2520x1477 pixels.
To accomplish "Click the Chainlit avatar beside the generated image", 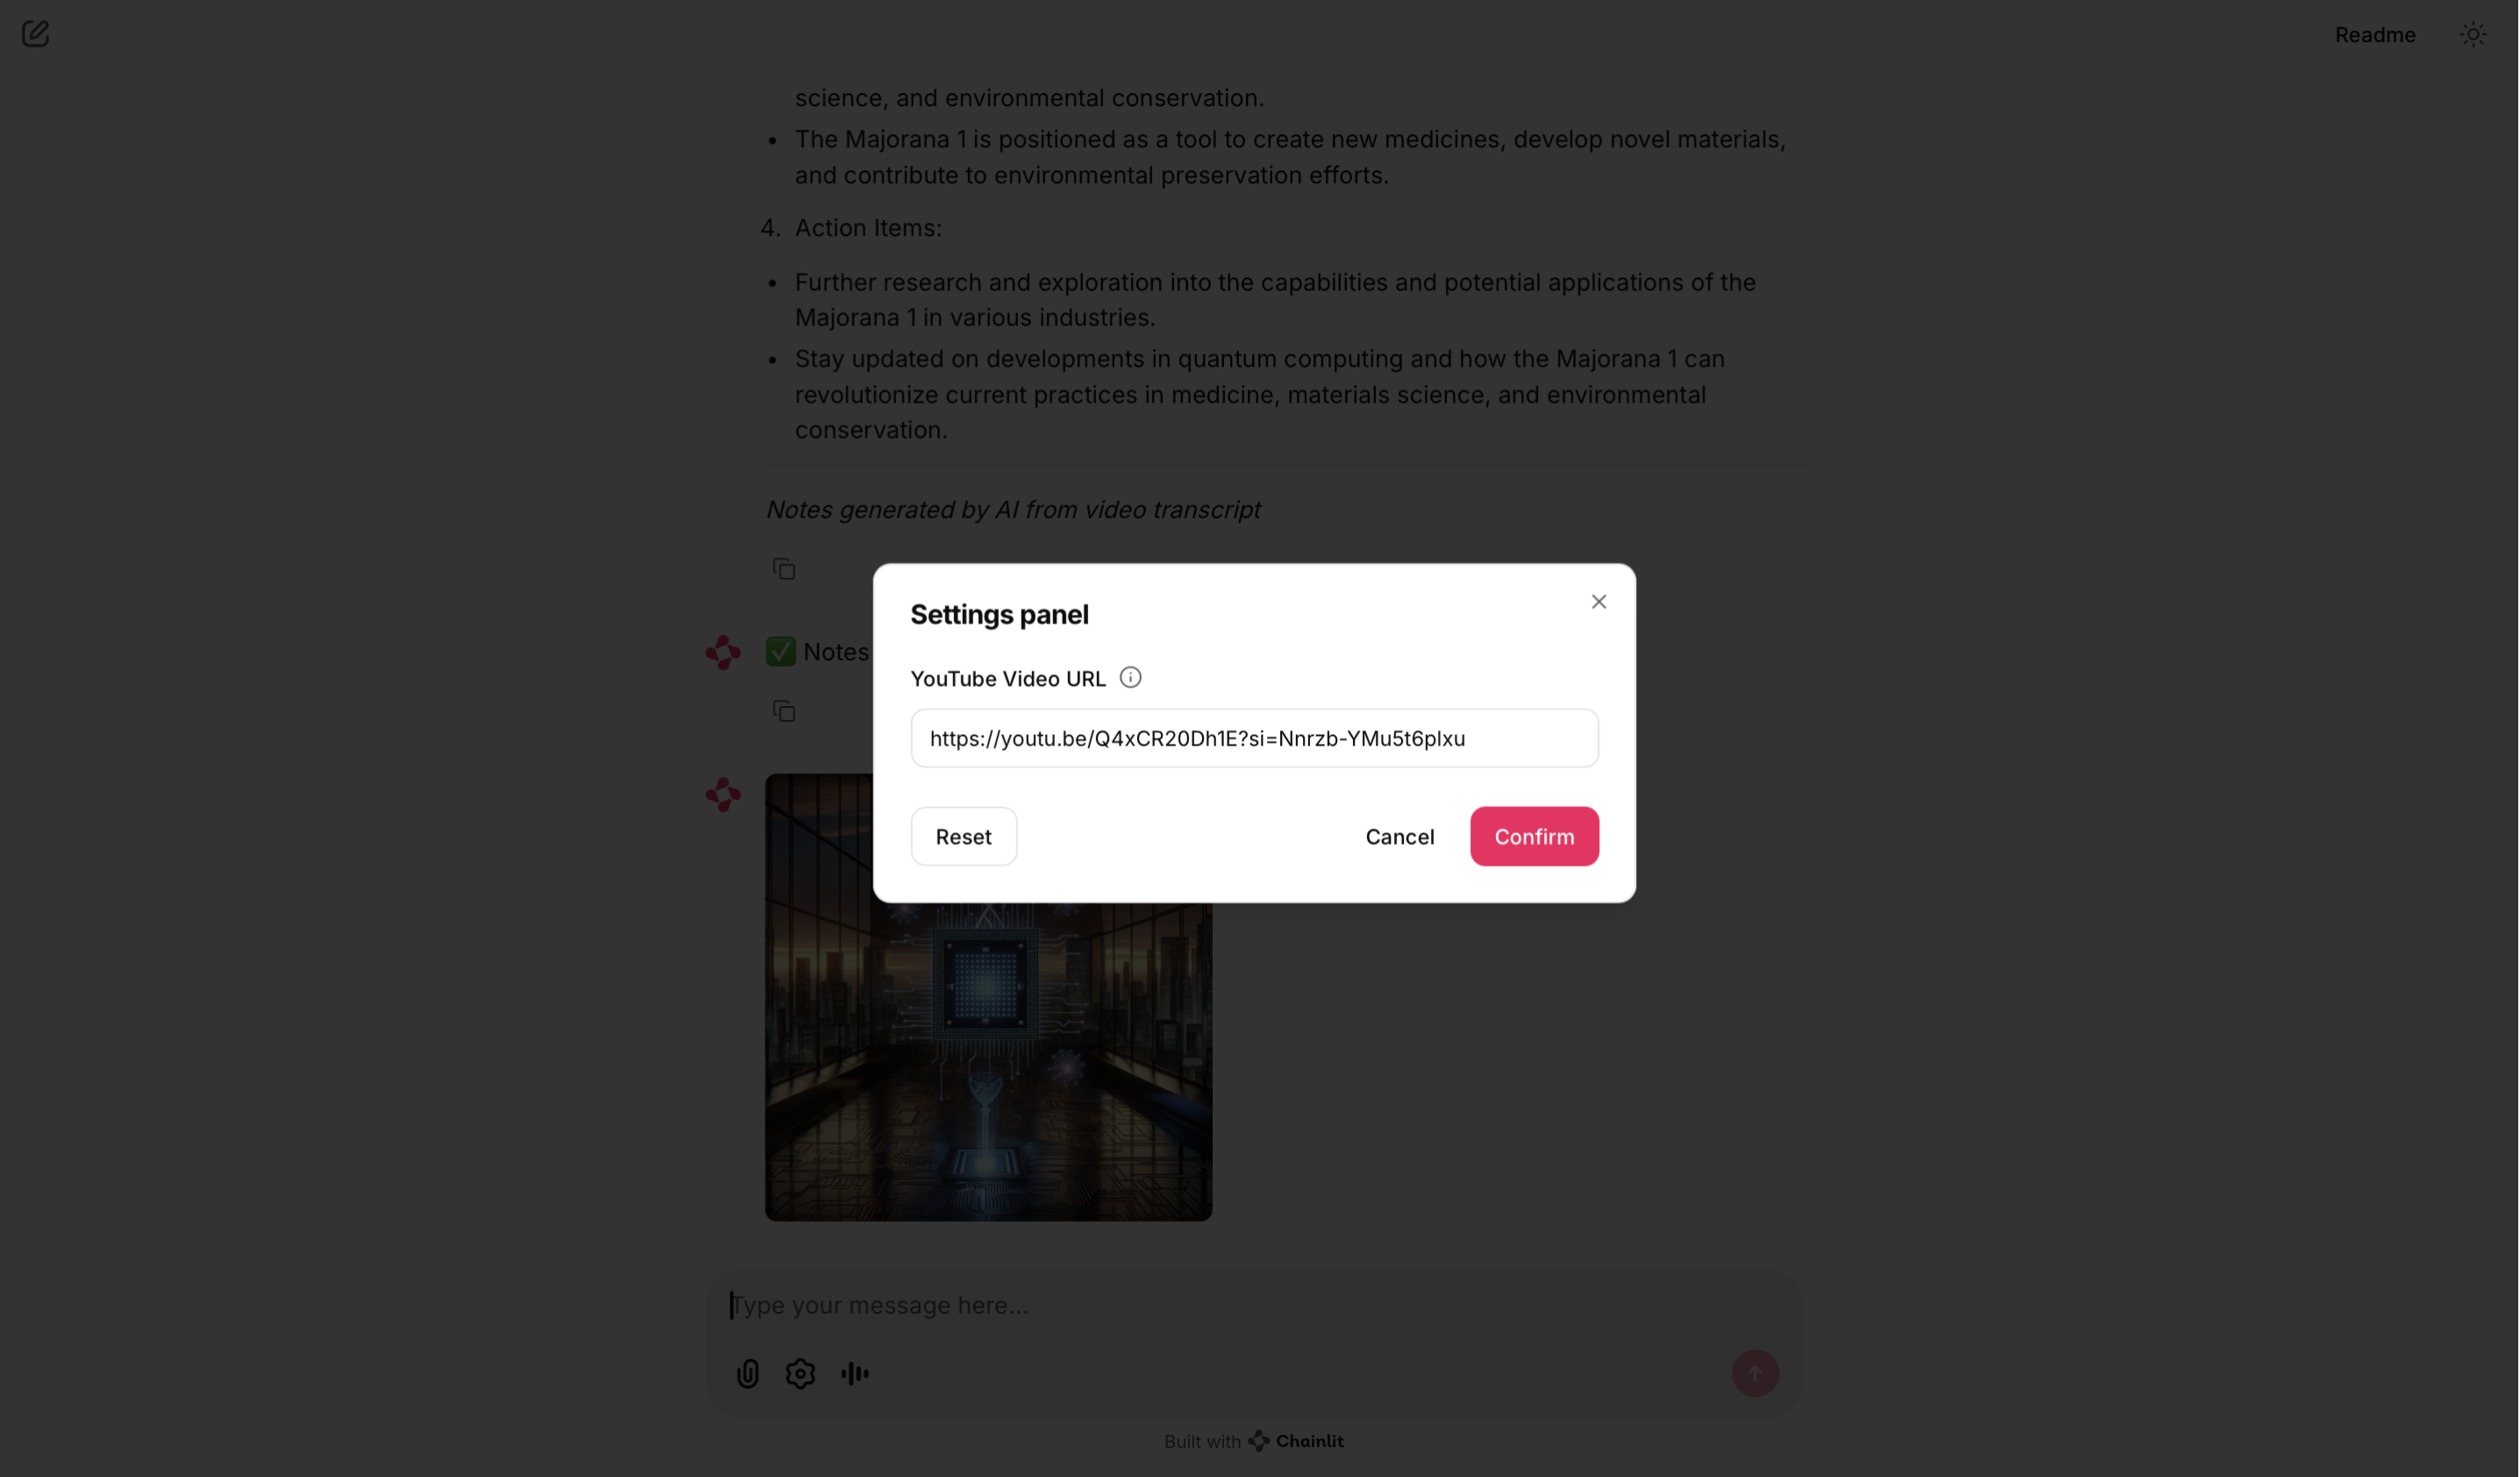I will click(723, 795).
